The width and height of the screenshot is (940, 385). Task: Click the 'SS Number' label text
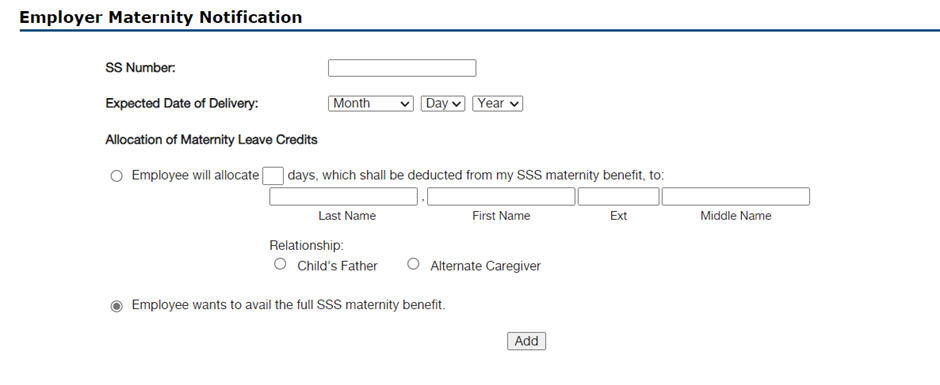(140, 68)
